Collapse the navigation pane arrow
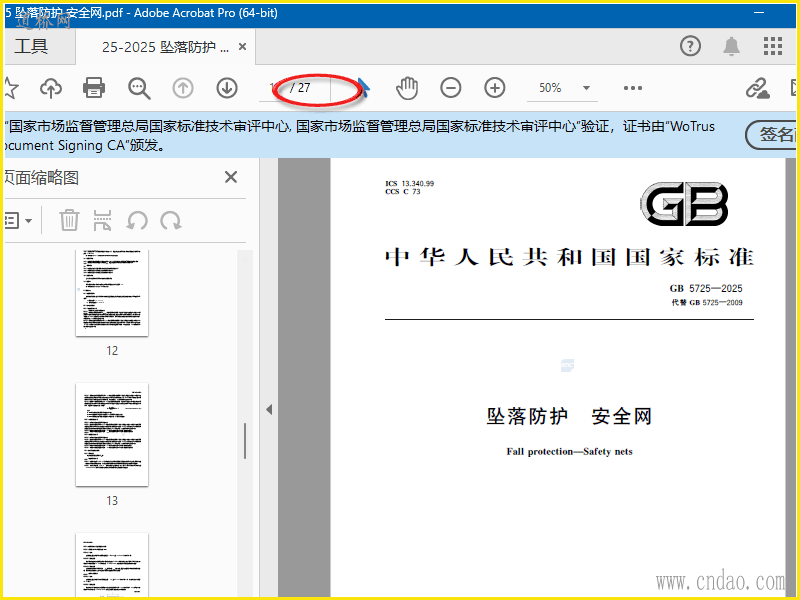800x600 pixels. (269, 409)
